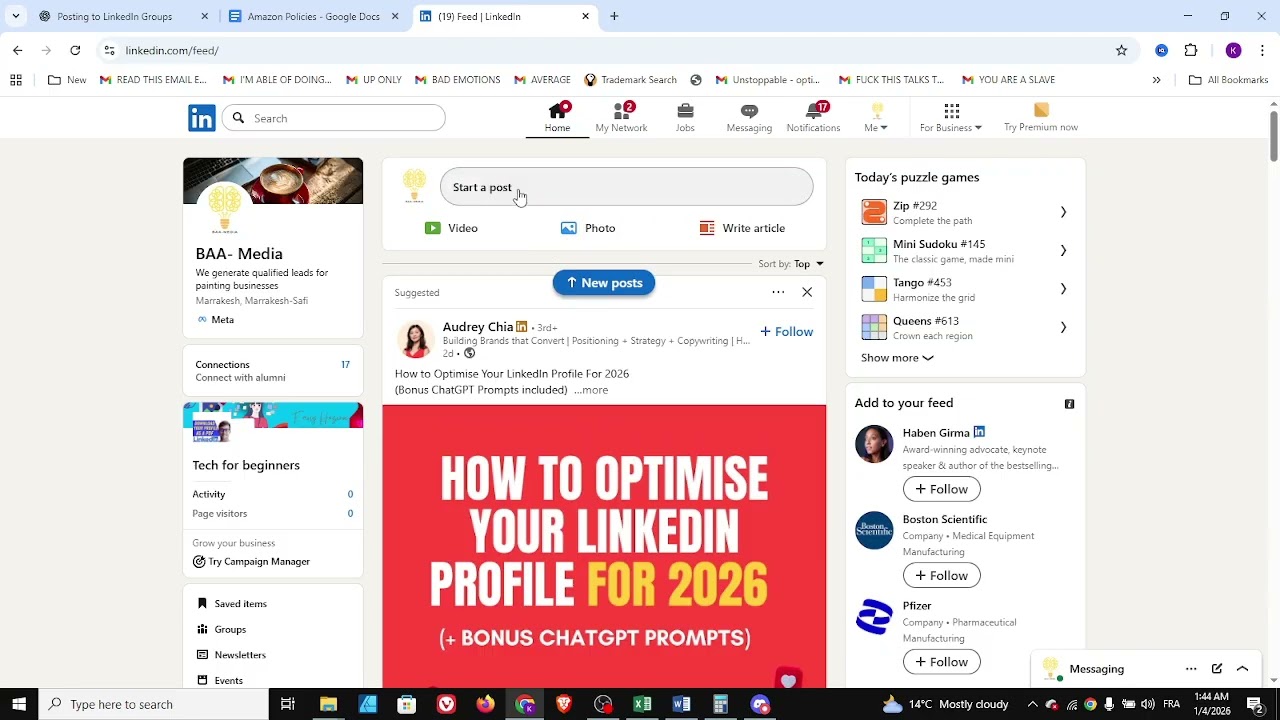Open Windows Start menu

point(19,704)
